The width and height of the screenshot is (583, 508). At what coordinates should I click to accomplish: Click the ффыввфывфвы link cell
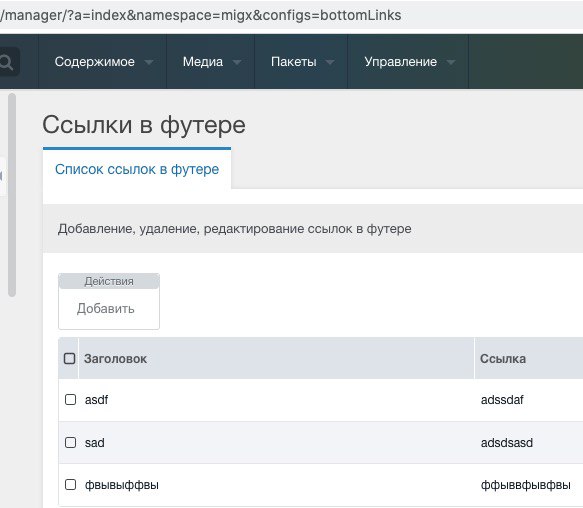point(525,485)
